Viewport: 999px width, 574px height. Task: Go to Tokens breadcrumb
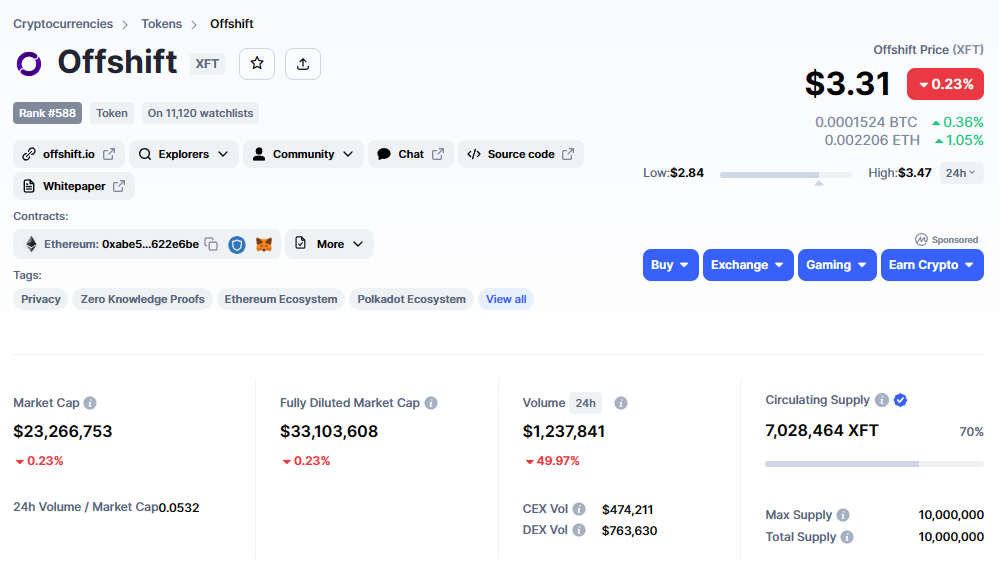(x=161, y=24)
